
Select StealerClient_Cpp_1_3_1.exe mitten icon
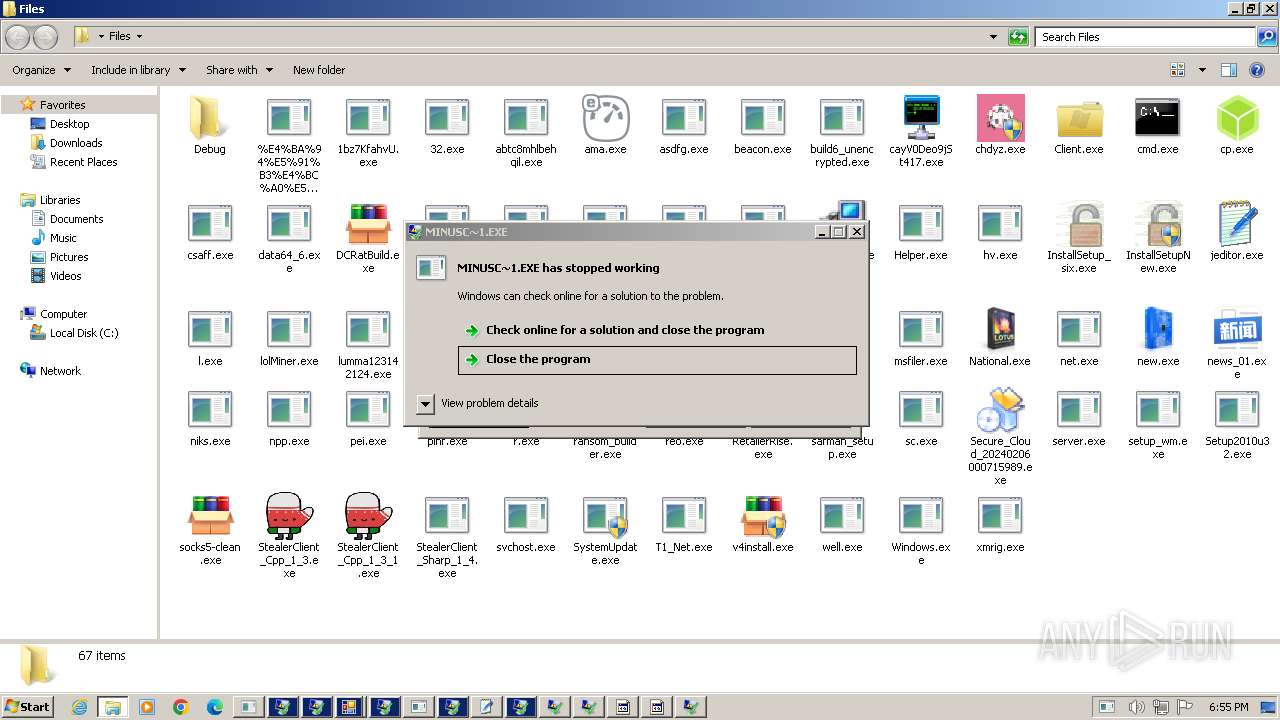368,516
